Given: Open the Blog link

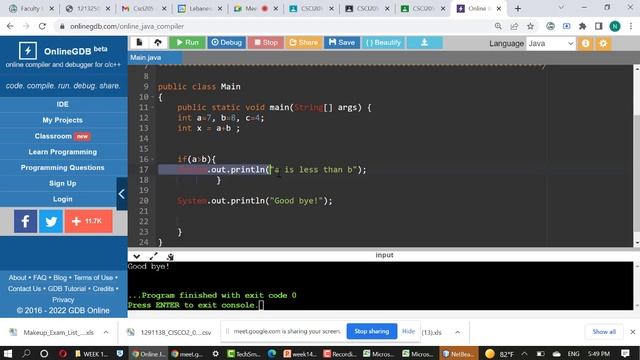Looking at the screenshot, I should pos(60,278).
